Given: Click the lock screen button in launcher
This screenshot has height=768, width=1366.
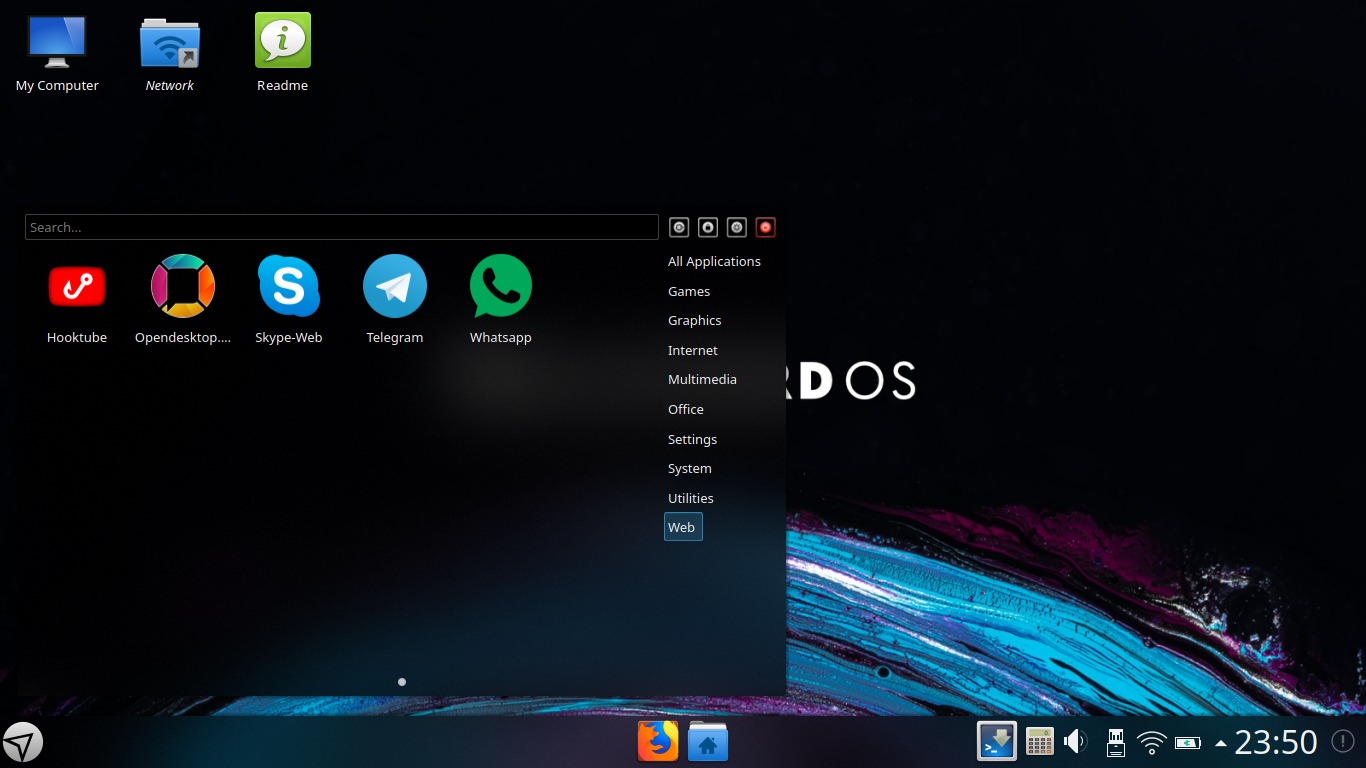Looking at the screenshot, I should tap(708, 228).
